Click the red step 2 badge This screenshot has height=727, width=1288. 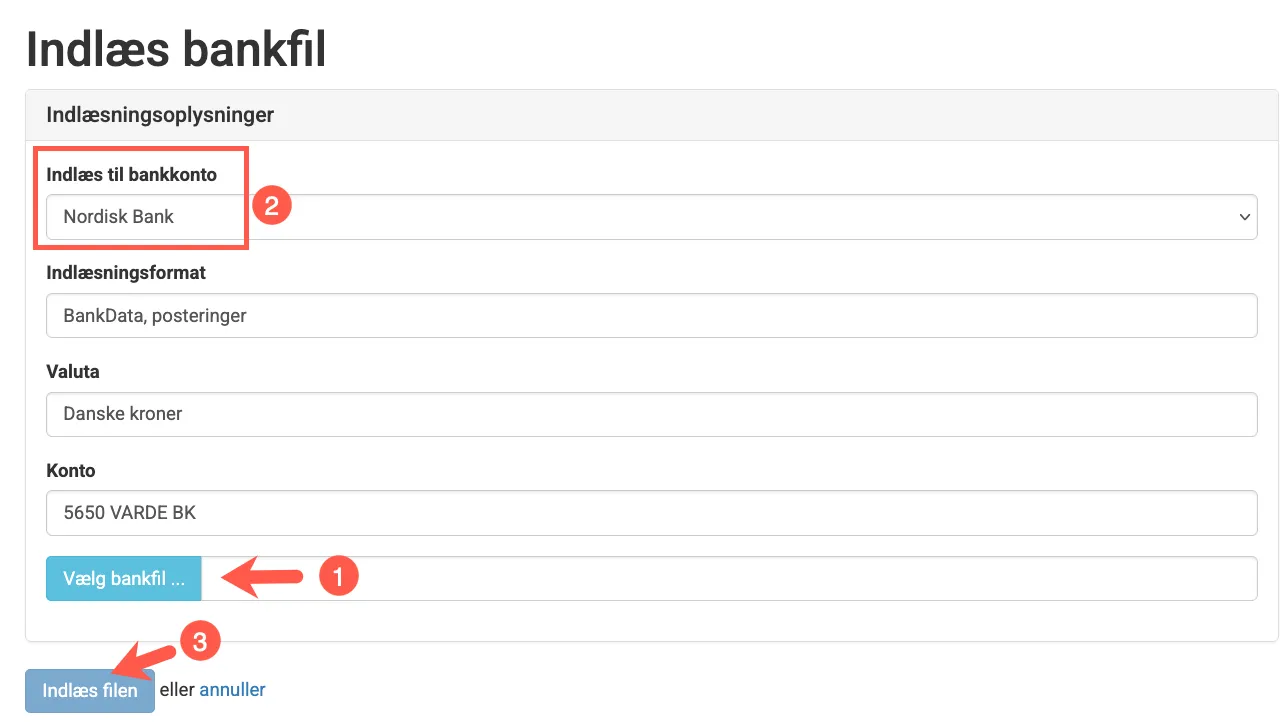[x=271, y=206]
